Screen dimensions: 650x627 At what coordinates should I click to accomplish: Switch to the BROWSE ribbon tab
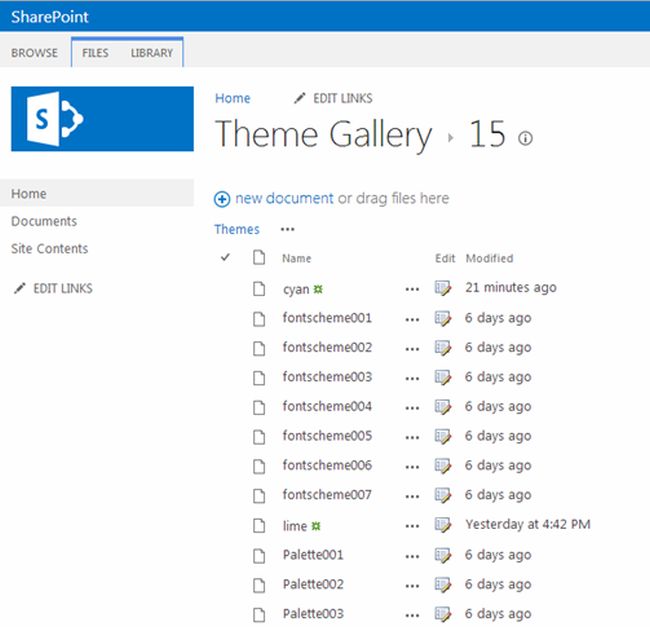(x=34, y=53)
